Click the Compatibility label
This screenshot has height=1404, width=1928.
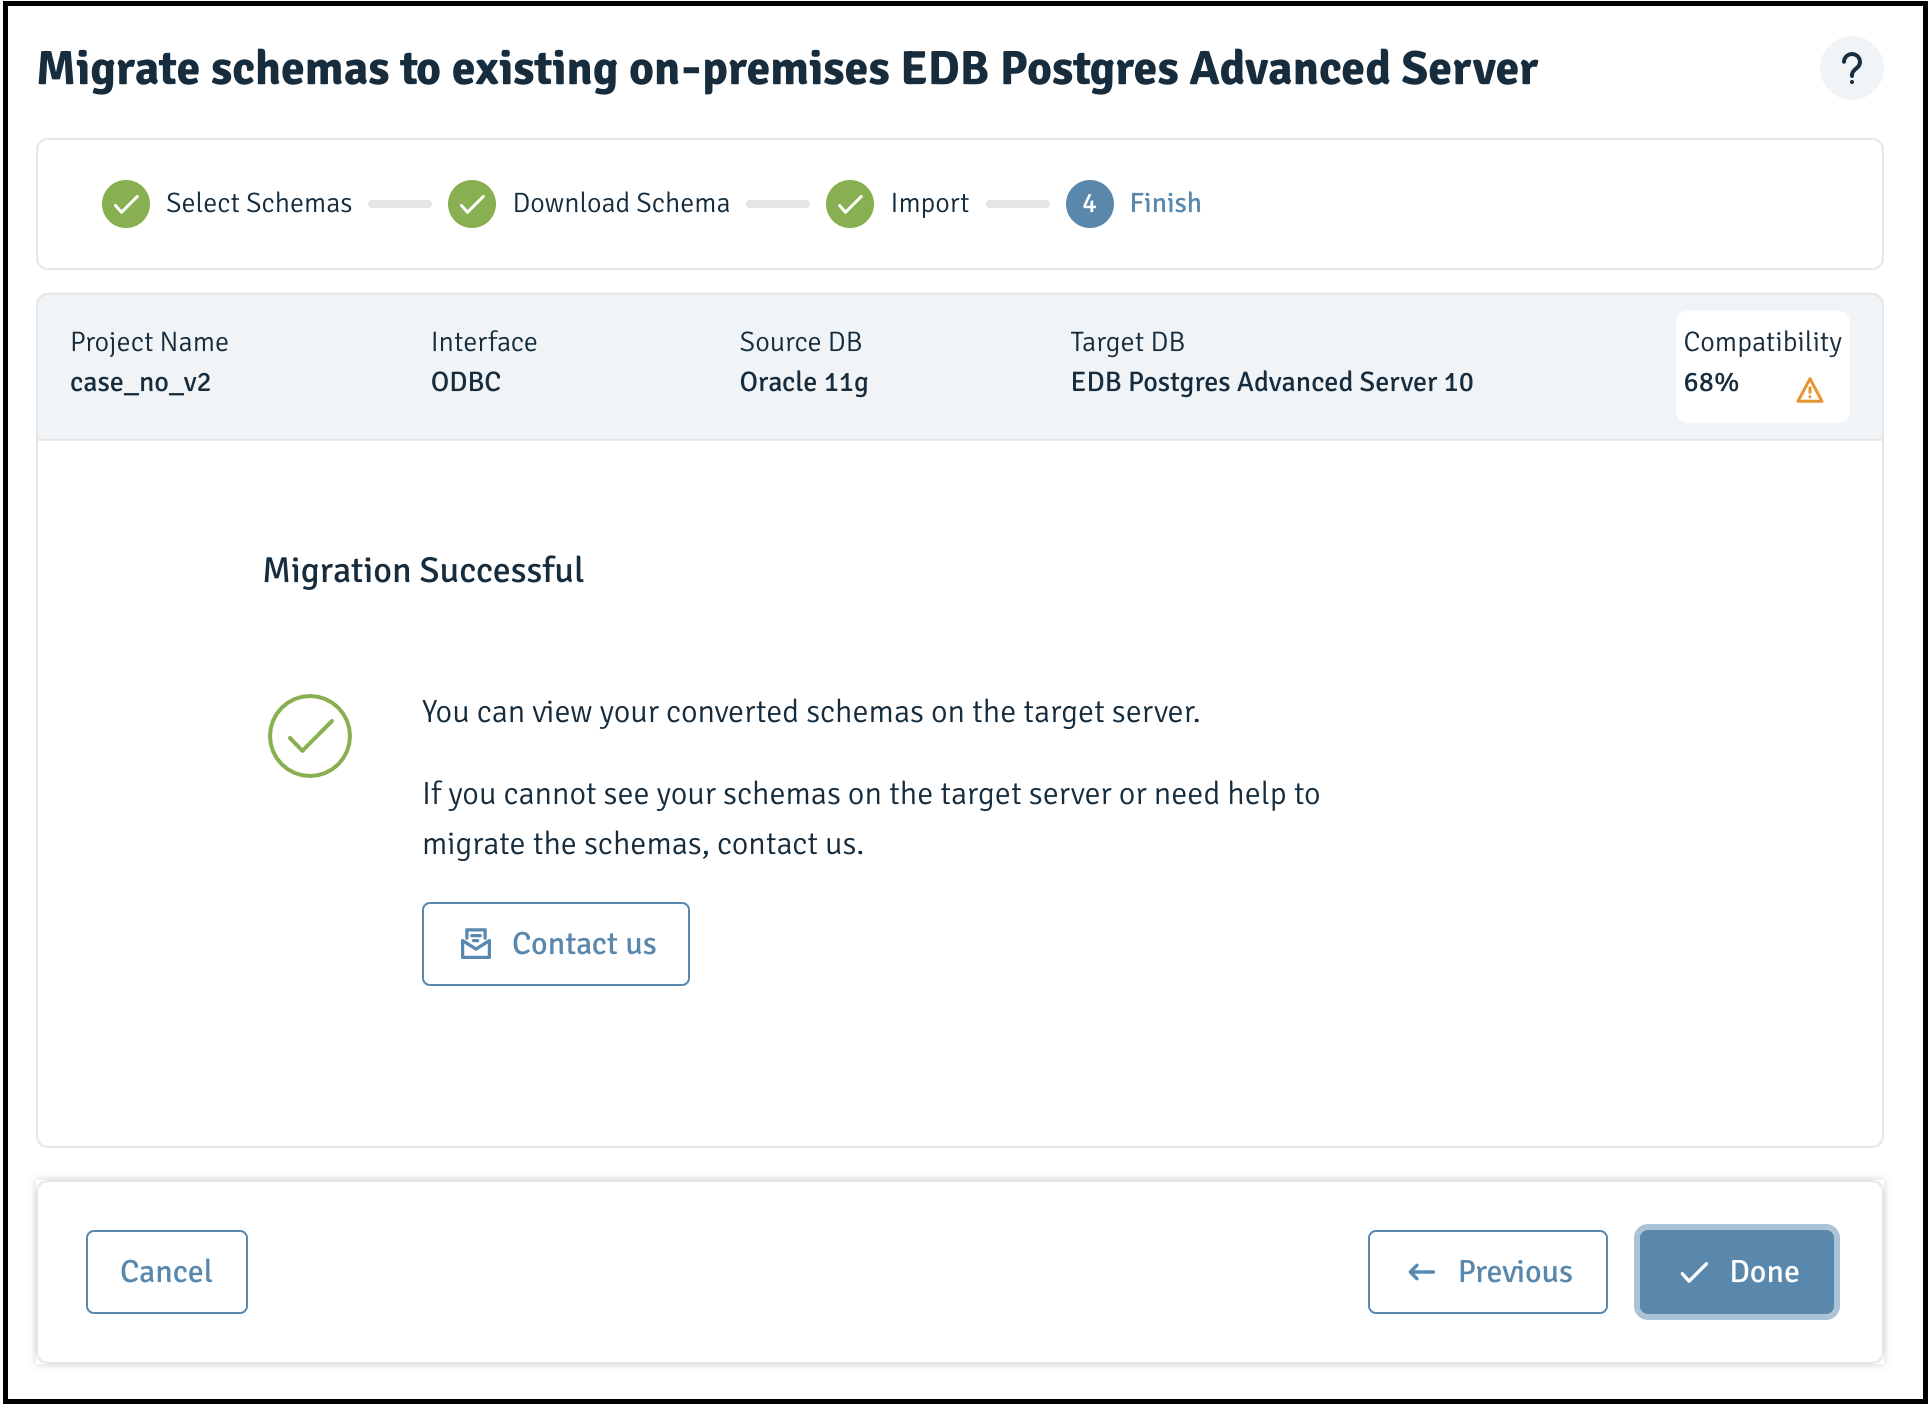tap(1762, 342)
